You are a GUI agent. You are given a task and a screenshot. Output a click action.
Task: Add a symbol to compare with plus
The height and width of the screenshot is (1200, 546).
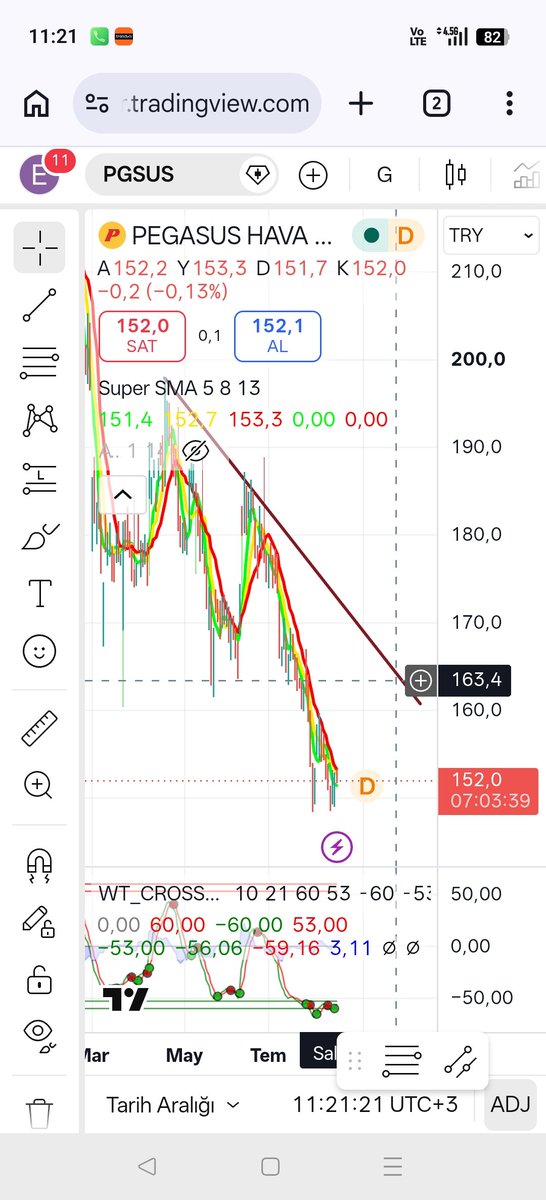[313, 175]
